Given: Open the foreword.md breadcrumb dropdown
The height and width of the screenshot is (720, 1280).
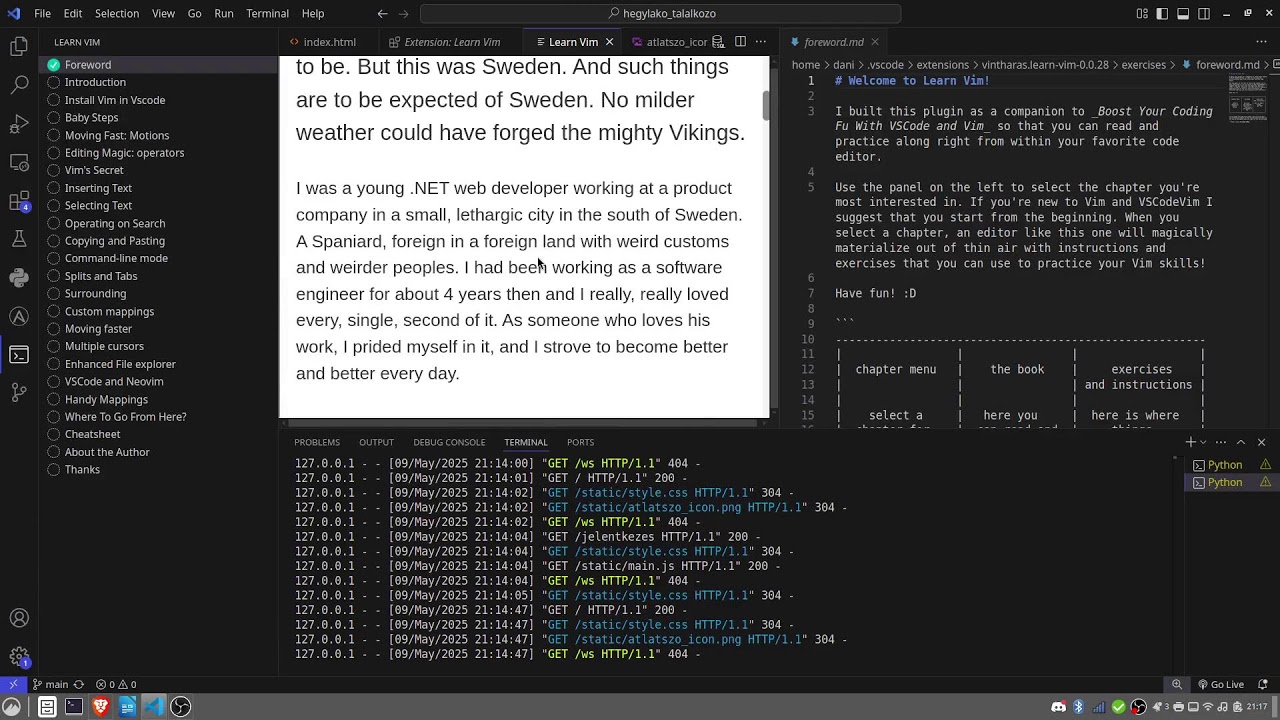Looking at the screenshot, I should (1220, 65).
